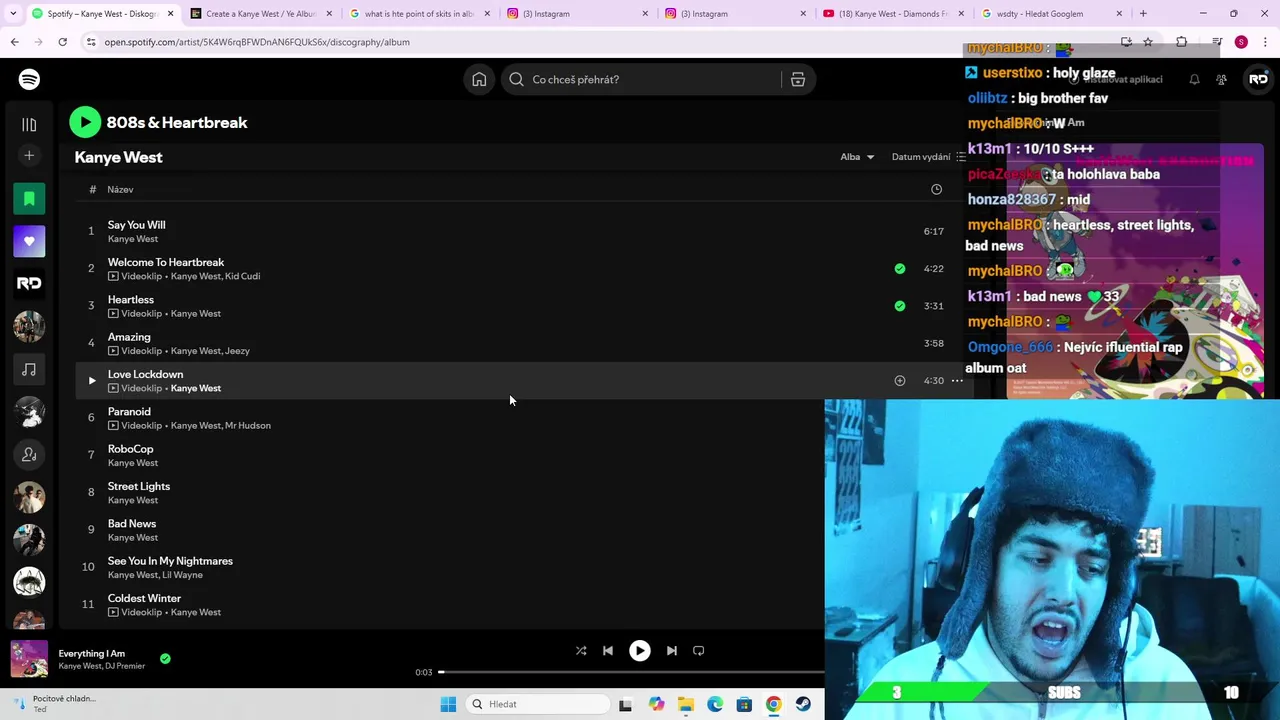Image resolution: width=1280 pixels, height=720 pixels.
Task: Open DJ Premier link in now playing
Action: pos(124,666)
